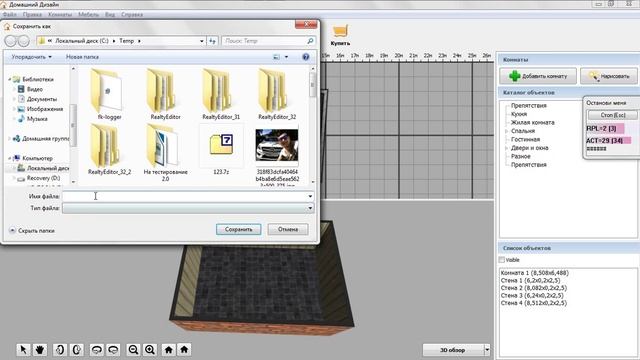
Task: Open the Правка menu
Action: [32, 14]
